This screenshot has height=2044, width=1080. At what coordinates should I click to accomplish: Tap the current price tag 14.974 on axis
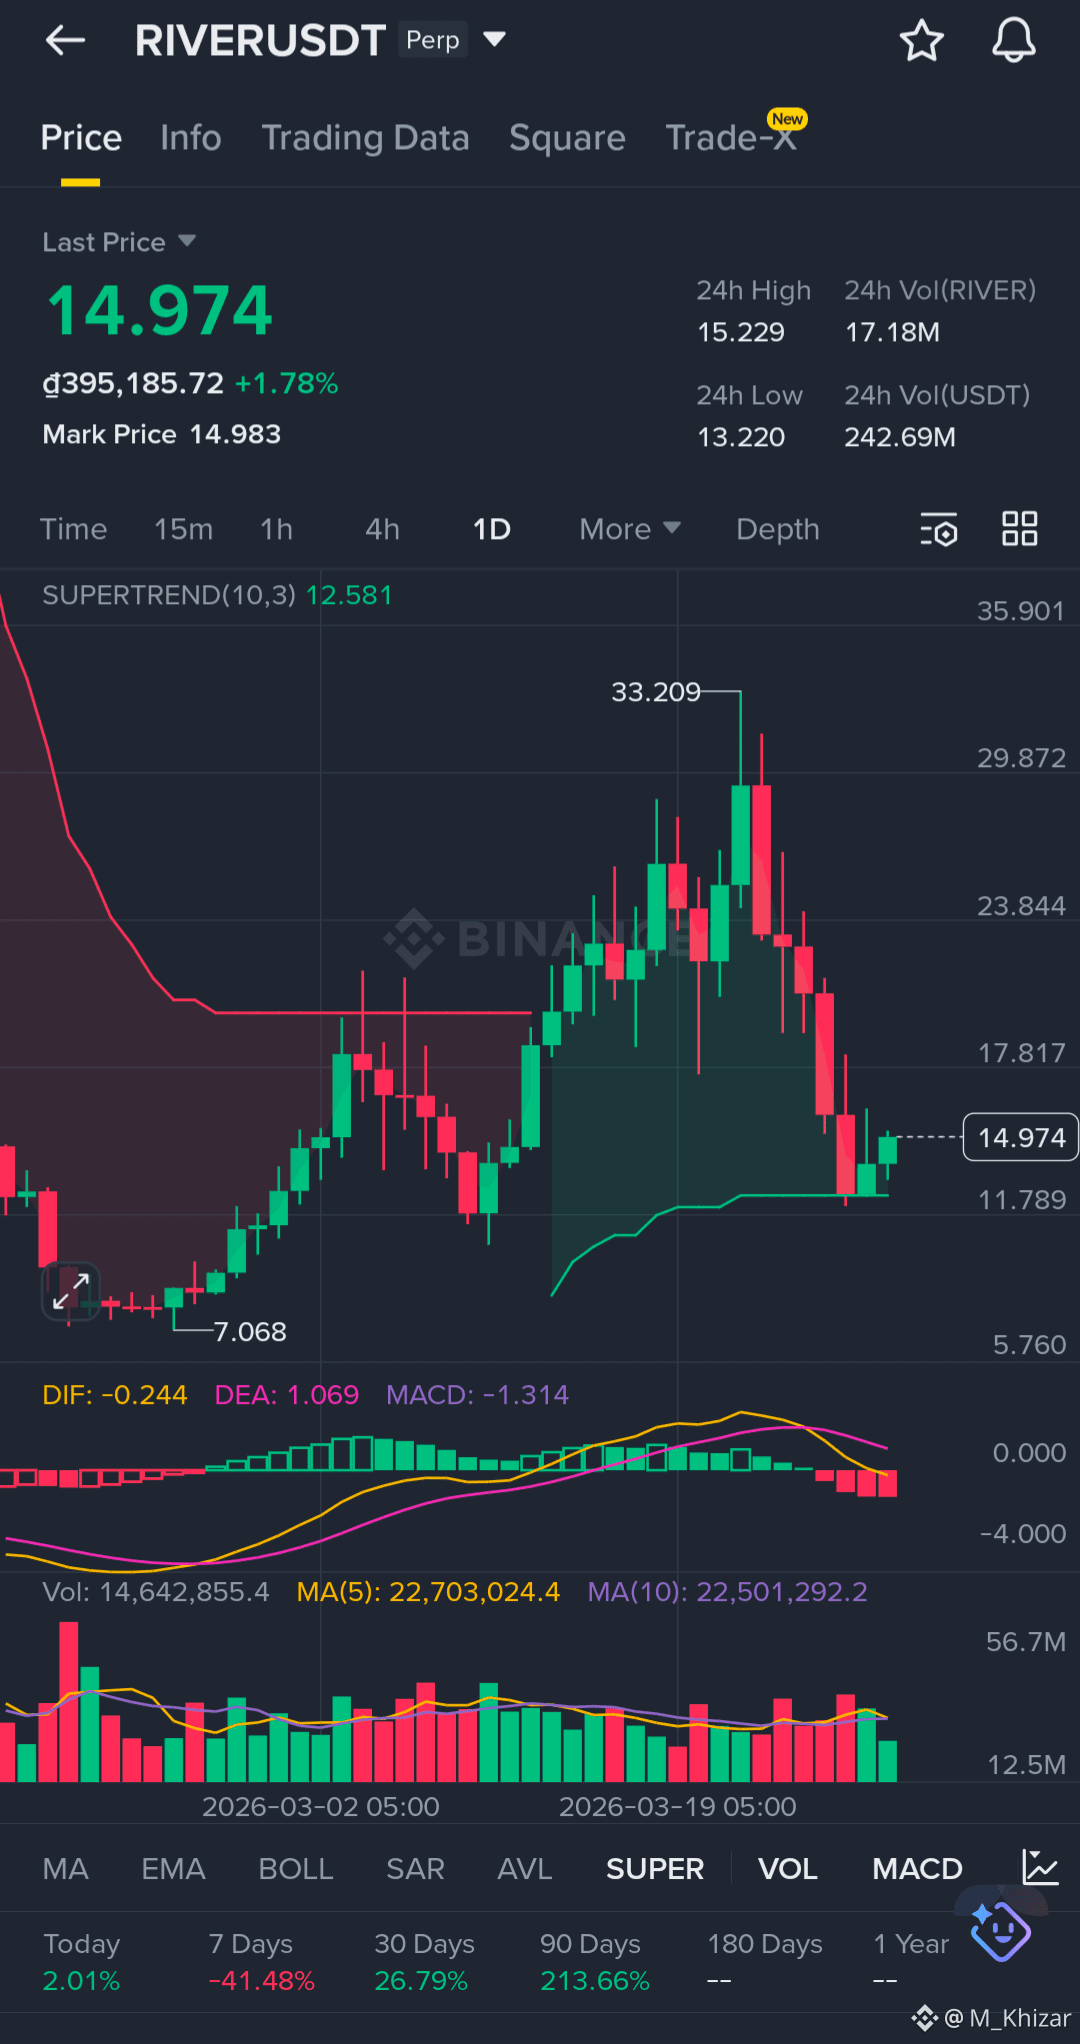(1020, 1137)
